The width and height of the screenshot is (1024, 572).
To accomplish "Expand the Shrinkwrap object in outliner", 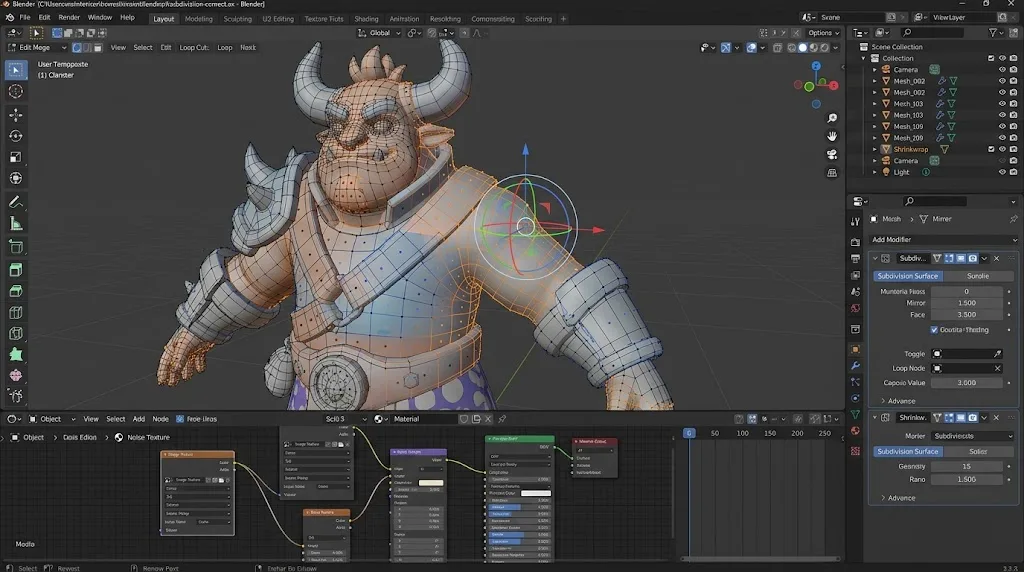I will (x=875, y=150).
